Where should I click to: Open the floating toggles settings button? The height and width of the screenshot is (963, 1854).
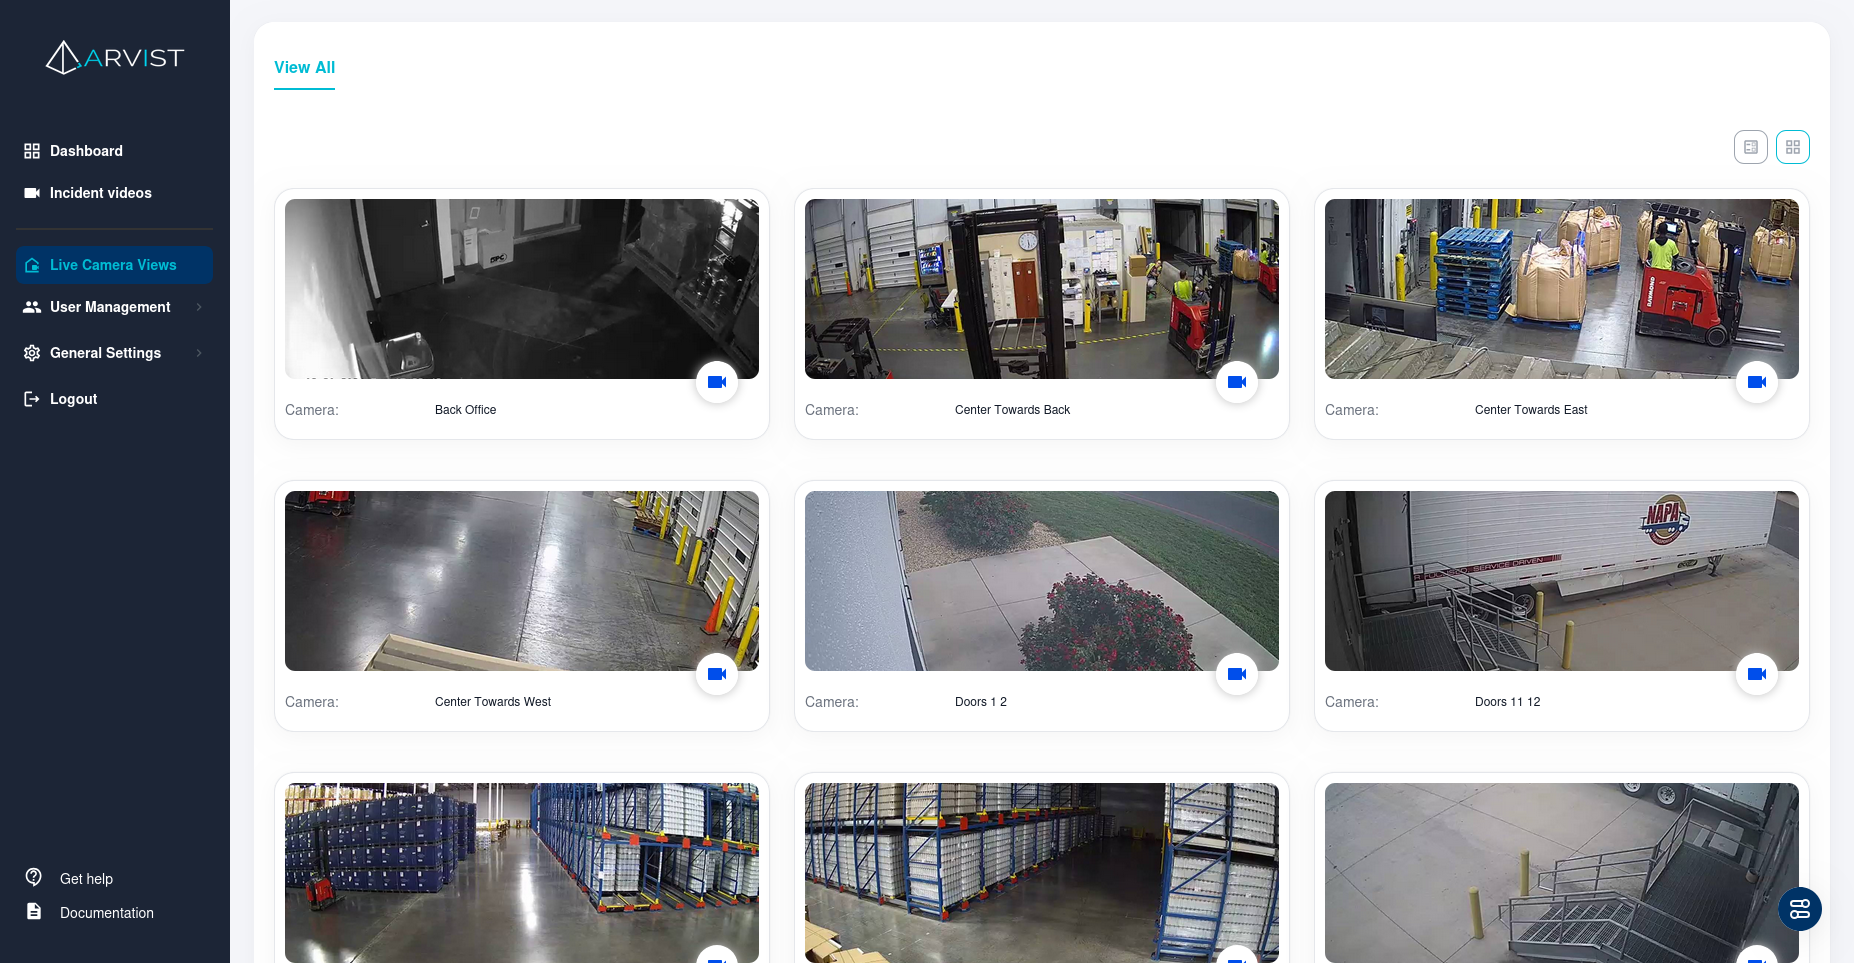(x=1800, y=909)
